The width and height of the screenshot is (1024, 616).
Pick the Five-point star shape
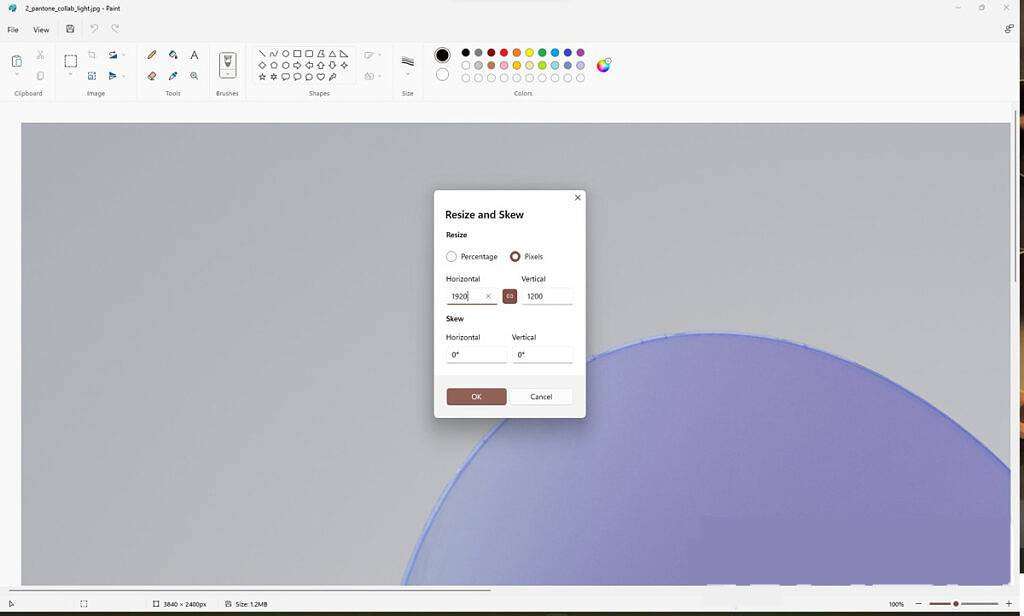(262, 77)
